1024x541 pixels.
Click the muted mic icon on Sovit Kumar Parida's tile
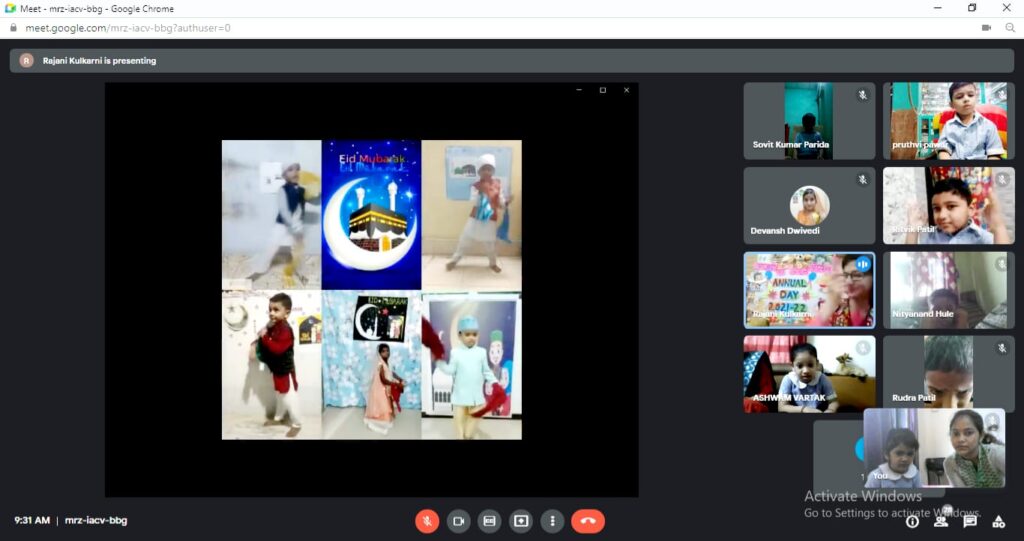(863, 95)
